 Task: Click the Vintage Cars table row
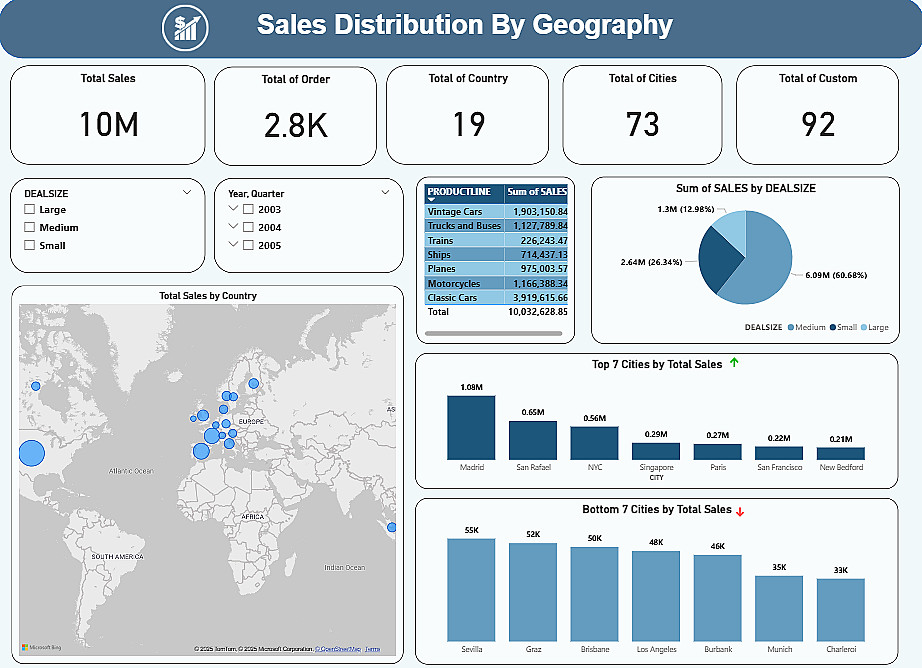(x=496, y=211)
